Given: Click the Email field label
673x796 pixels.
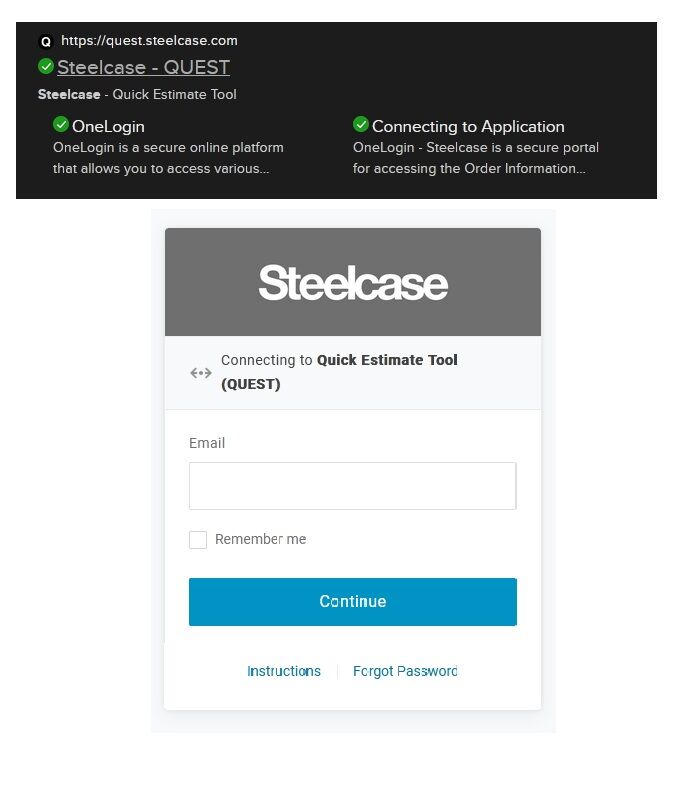Looking at the screenshot, I should [207, 443].
